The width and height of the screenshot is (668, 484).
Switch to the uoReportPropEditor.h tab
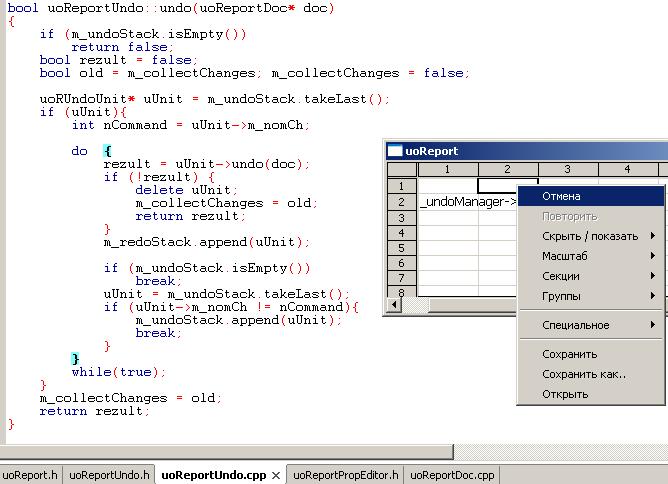tap(345, 476)
